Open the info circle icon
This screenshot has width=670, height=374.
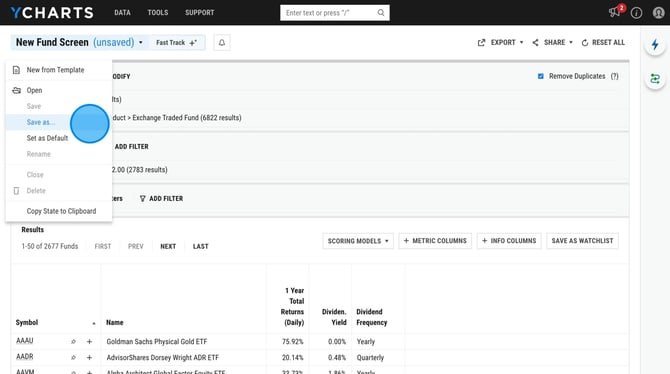636,13
